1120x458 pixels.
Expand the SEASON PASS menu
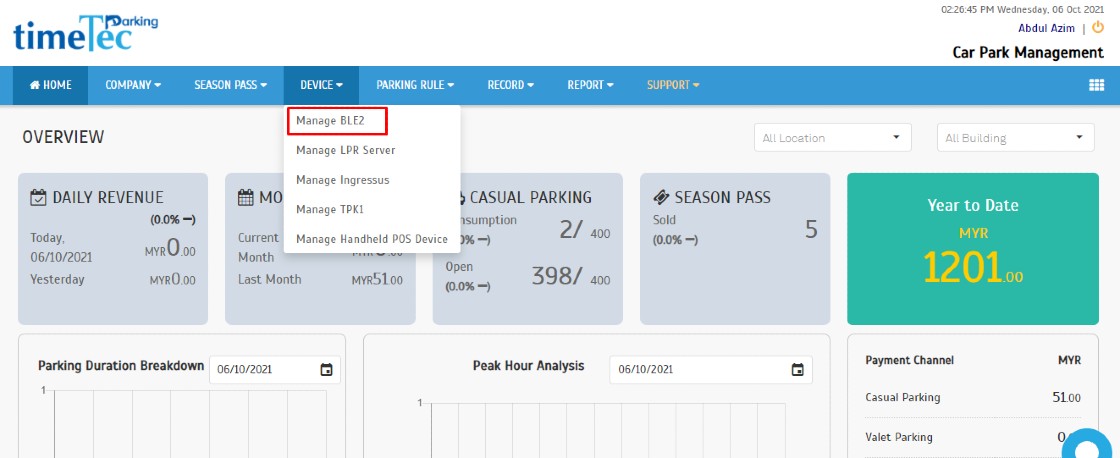pyautogui.click(x=230, y=85)
